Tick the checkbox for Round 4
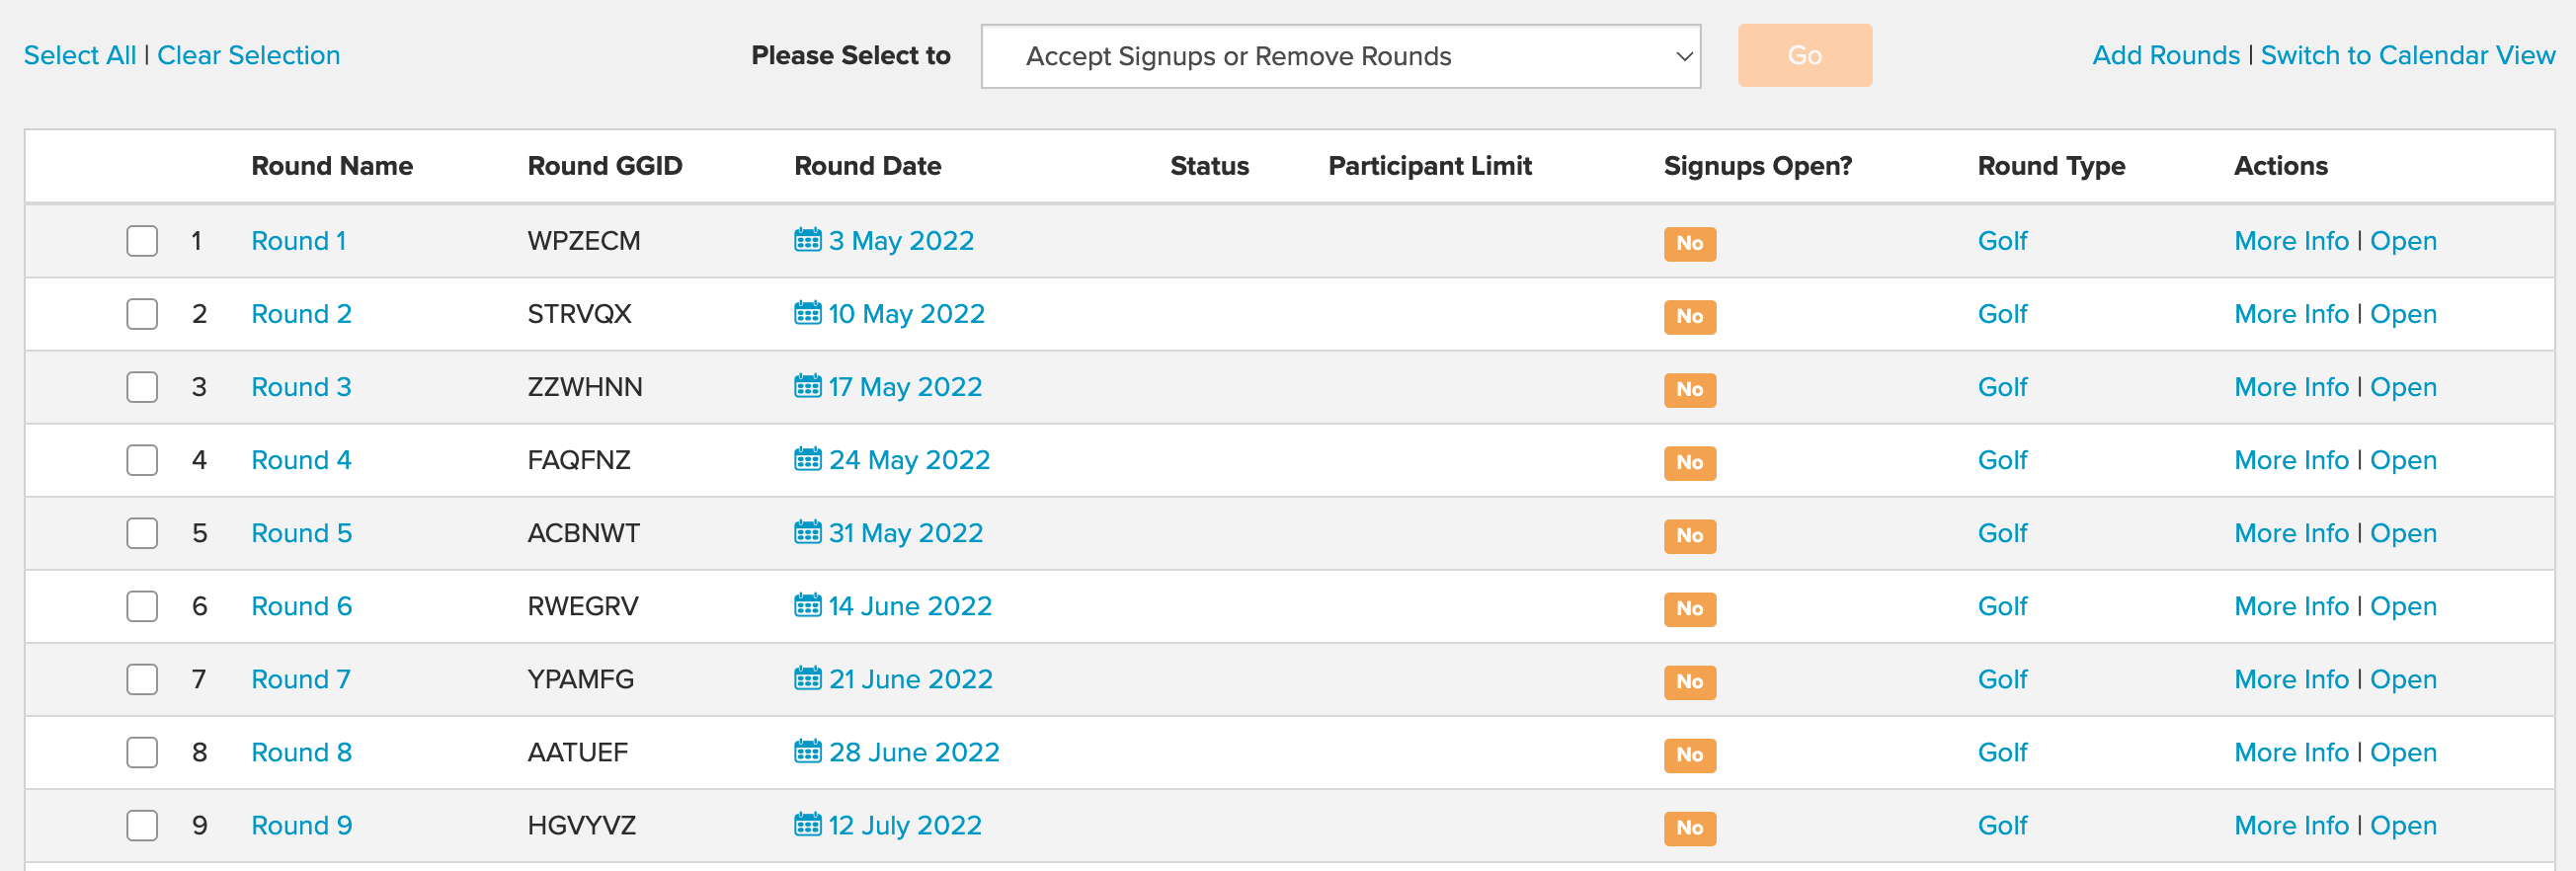Image resolution: width=2576 pixels, height=871 pixels. [142, 460]
